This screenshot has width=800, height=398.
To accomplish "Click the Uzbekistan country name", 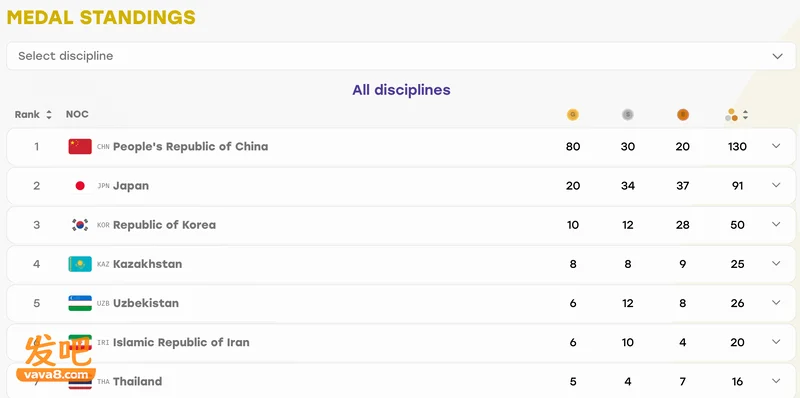I will point(146,303).
